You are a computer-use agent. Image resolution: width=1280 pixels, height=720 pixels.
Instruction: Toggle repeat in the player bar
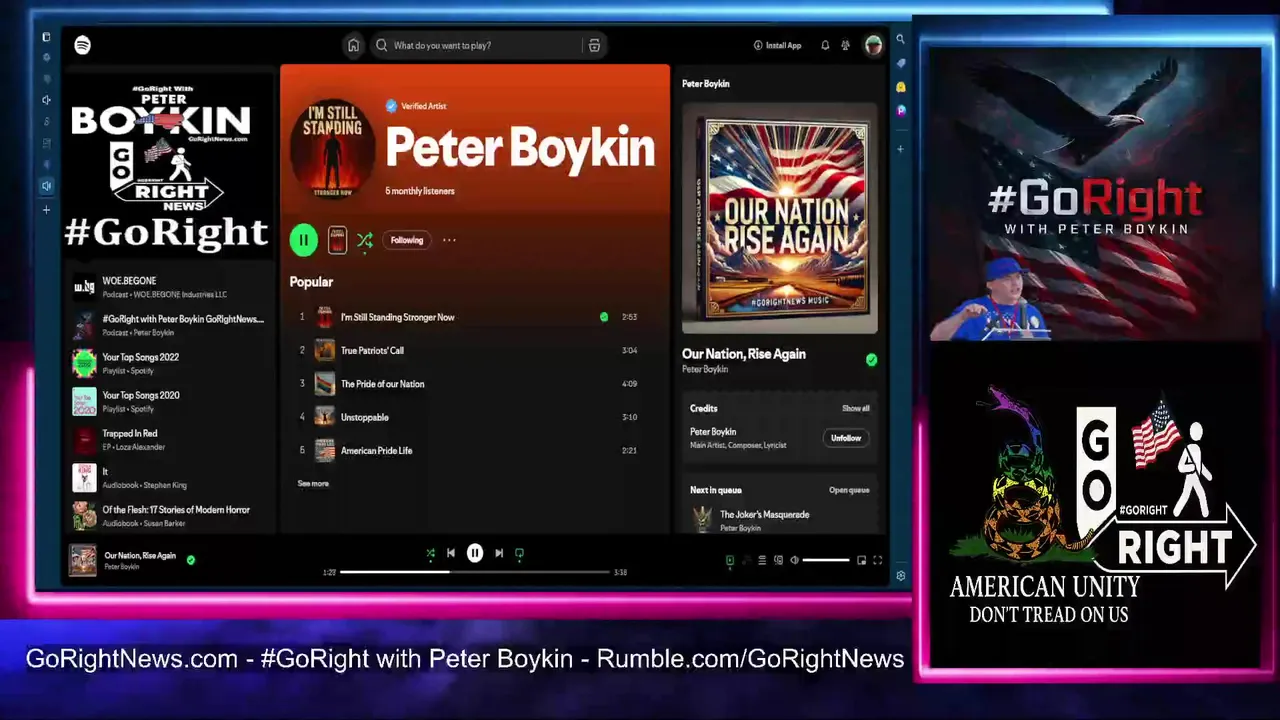tap(519, 553)
